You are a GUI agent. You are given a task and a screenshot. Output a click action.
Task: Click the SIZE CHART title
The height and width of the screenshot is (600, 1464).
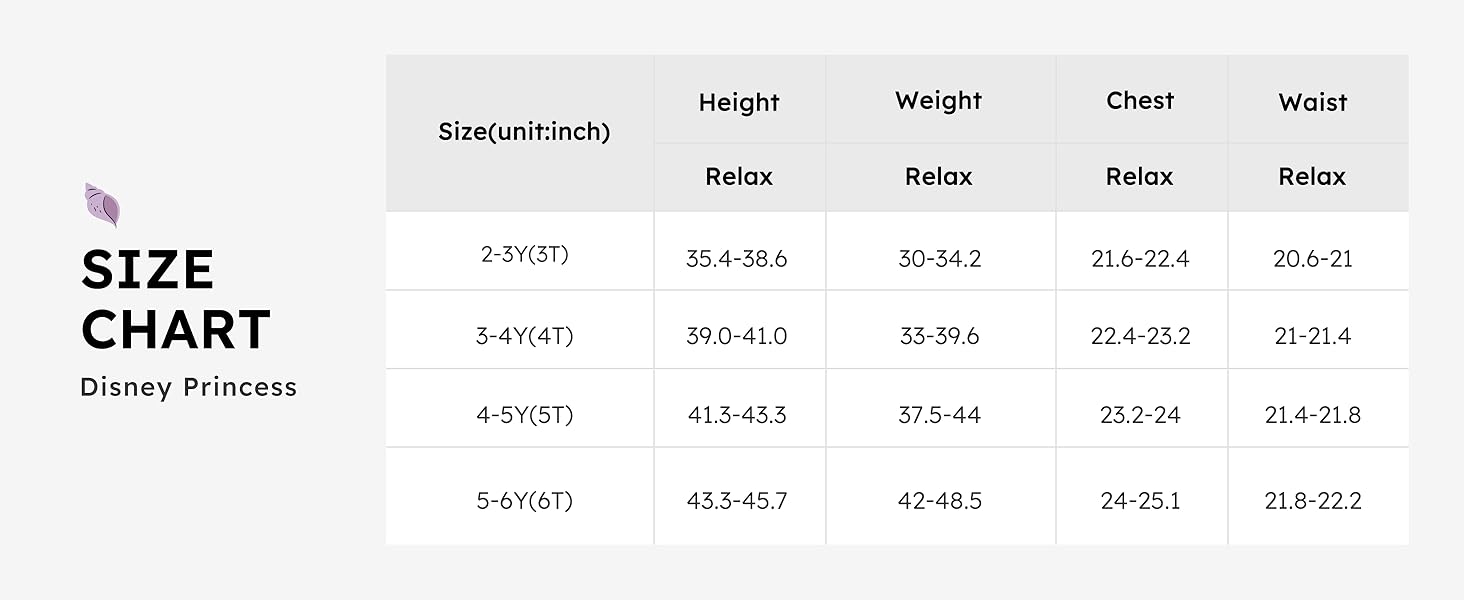pos(176,300)
